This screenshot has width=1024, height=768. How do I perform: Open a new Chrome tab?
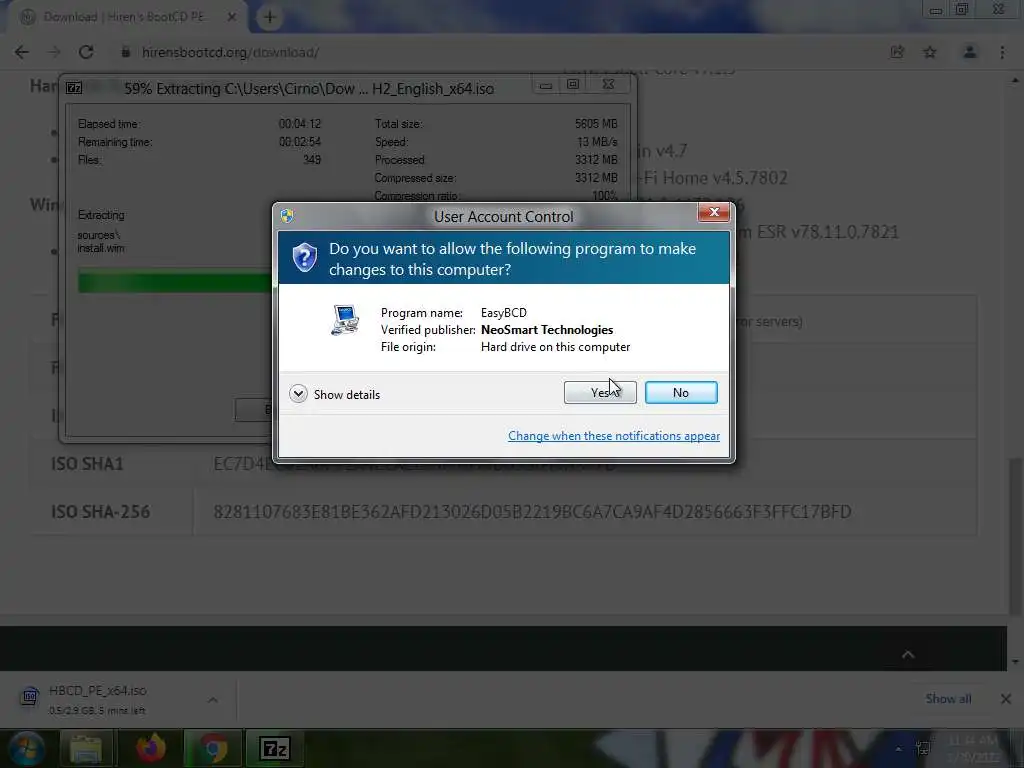pos(270,17)
